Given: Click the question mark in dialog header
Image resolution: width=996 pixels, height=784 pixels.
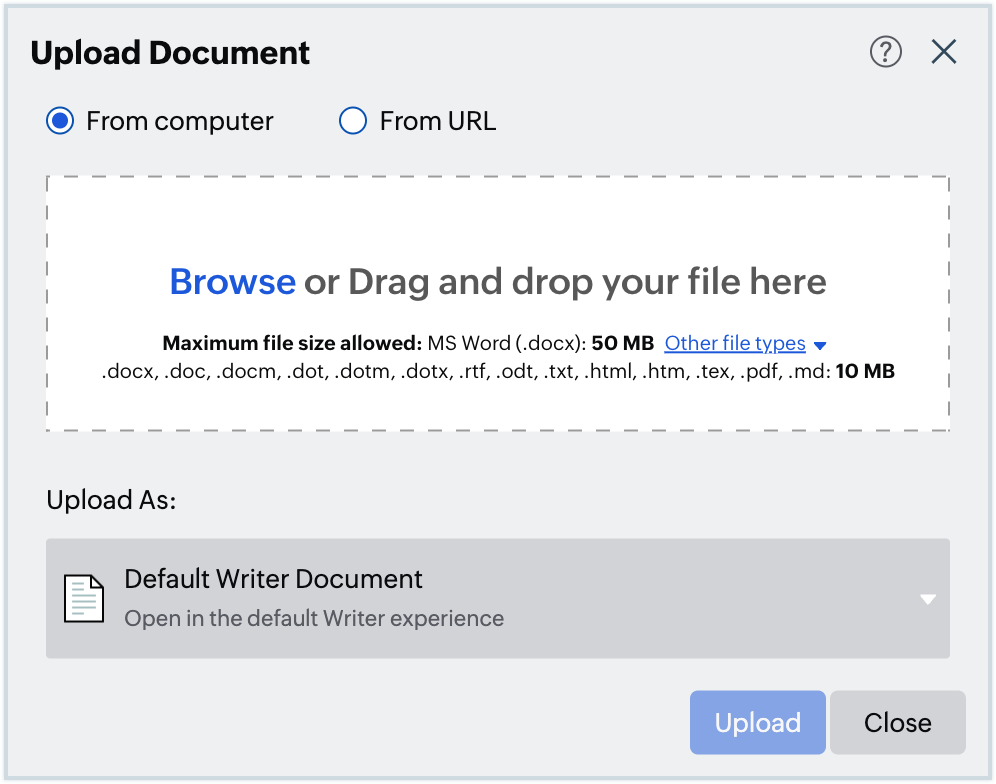Looking at the screenshot, I should (x=885, y=51).
